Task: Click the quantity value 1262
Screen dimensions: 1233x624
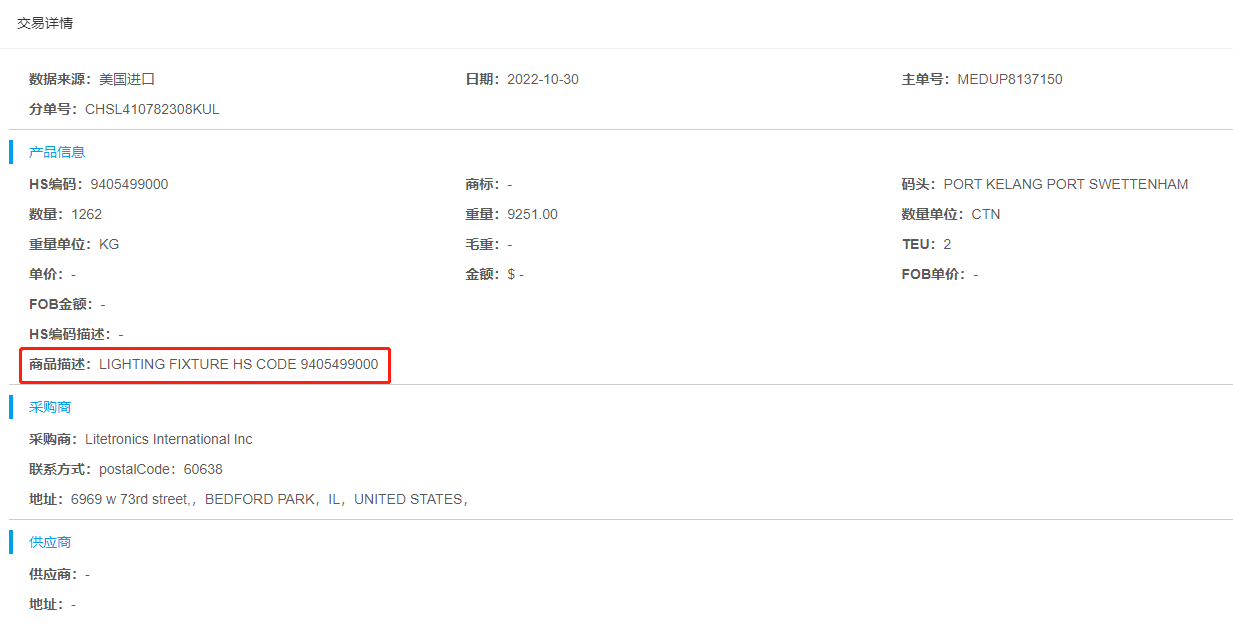Action: coord(86,214)
